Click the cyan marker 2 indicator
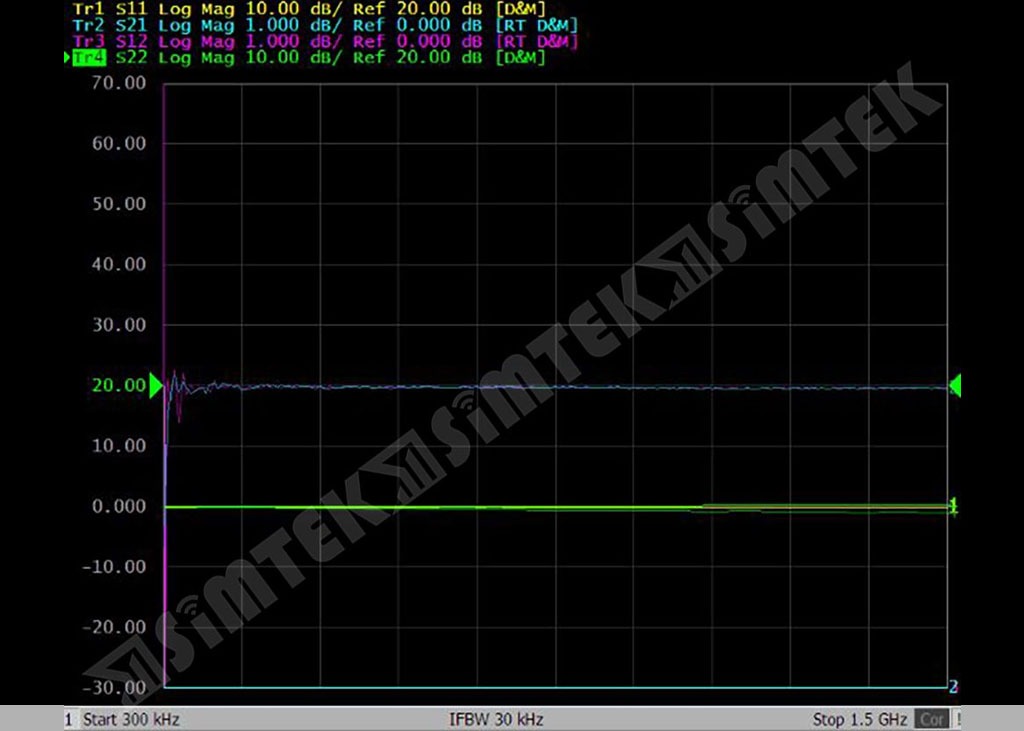Image resolution: width=1024 pixels, height=731 pixels. [953, 687]
